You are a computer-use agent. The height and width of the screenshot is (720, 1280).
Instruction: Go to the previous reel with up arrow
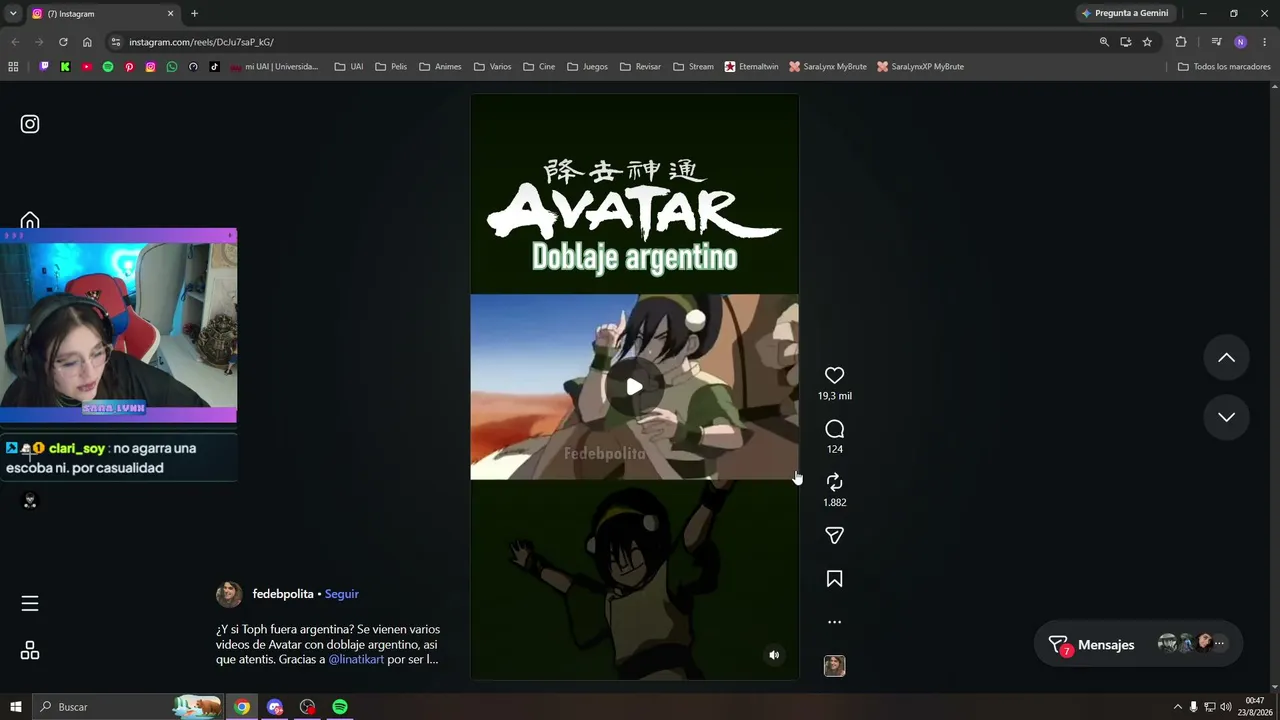click(1226, 358)
